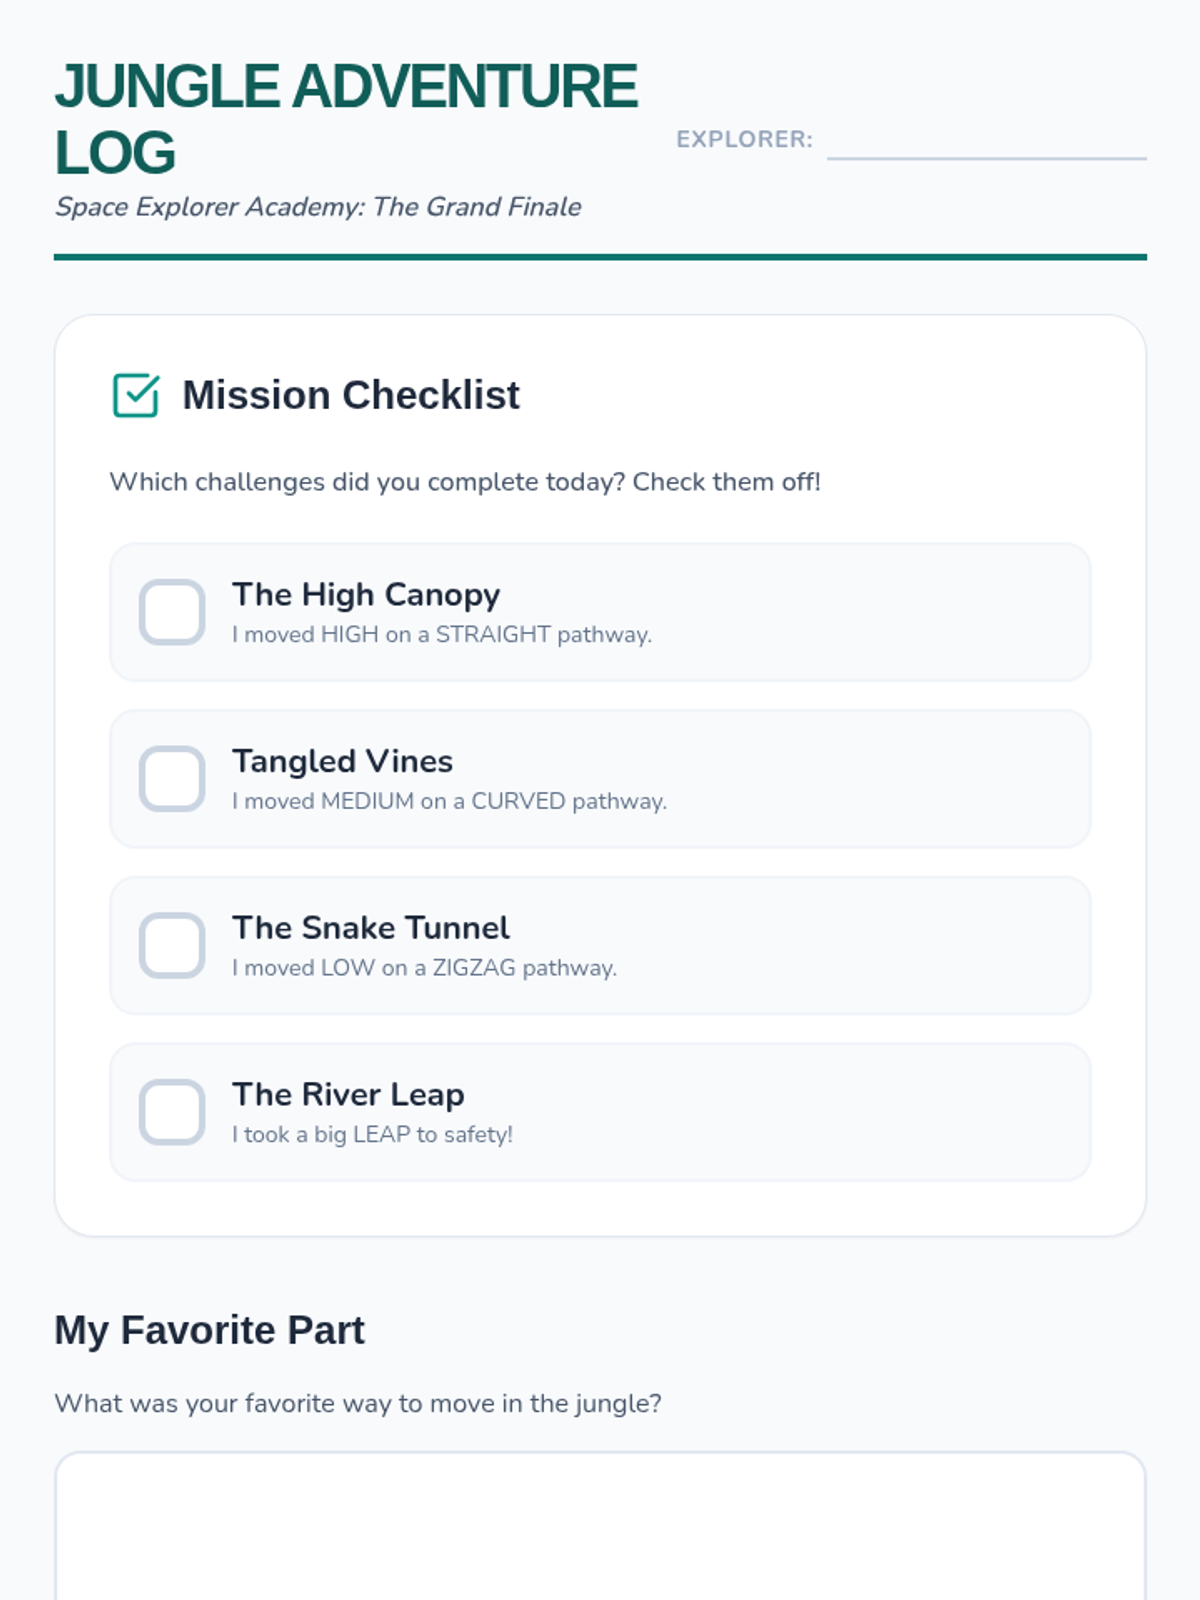Click the LOW on a ZIGZAG pathway description

point(424,968)
